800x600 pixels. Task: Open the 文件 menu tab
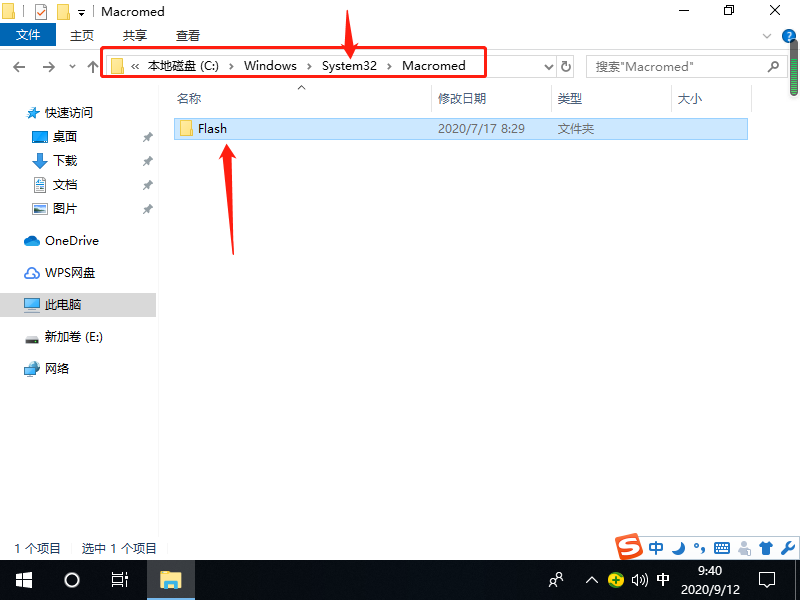(x=28, y=35)
